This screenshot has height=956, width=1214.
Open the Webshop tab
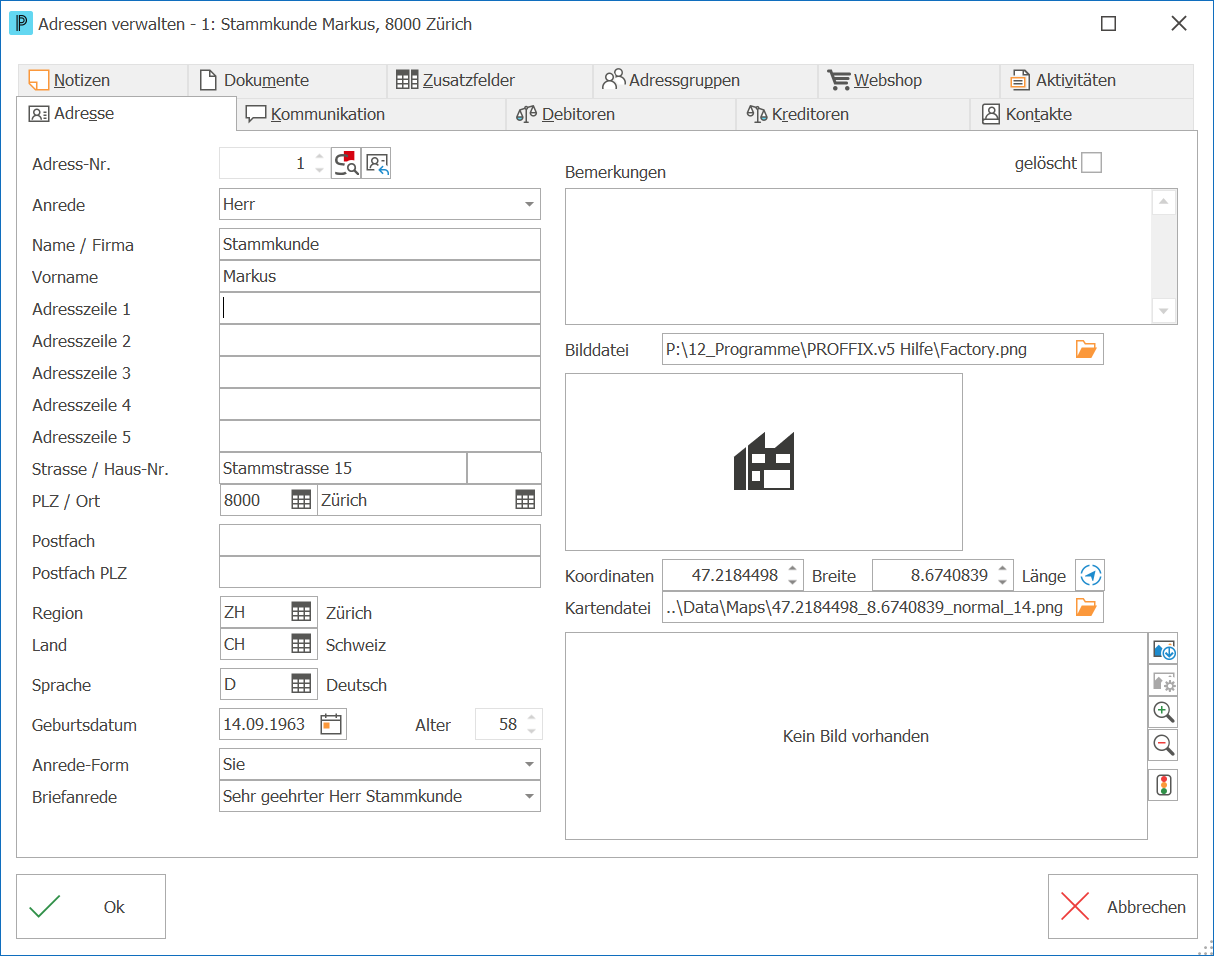click(x=909, y=81)
